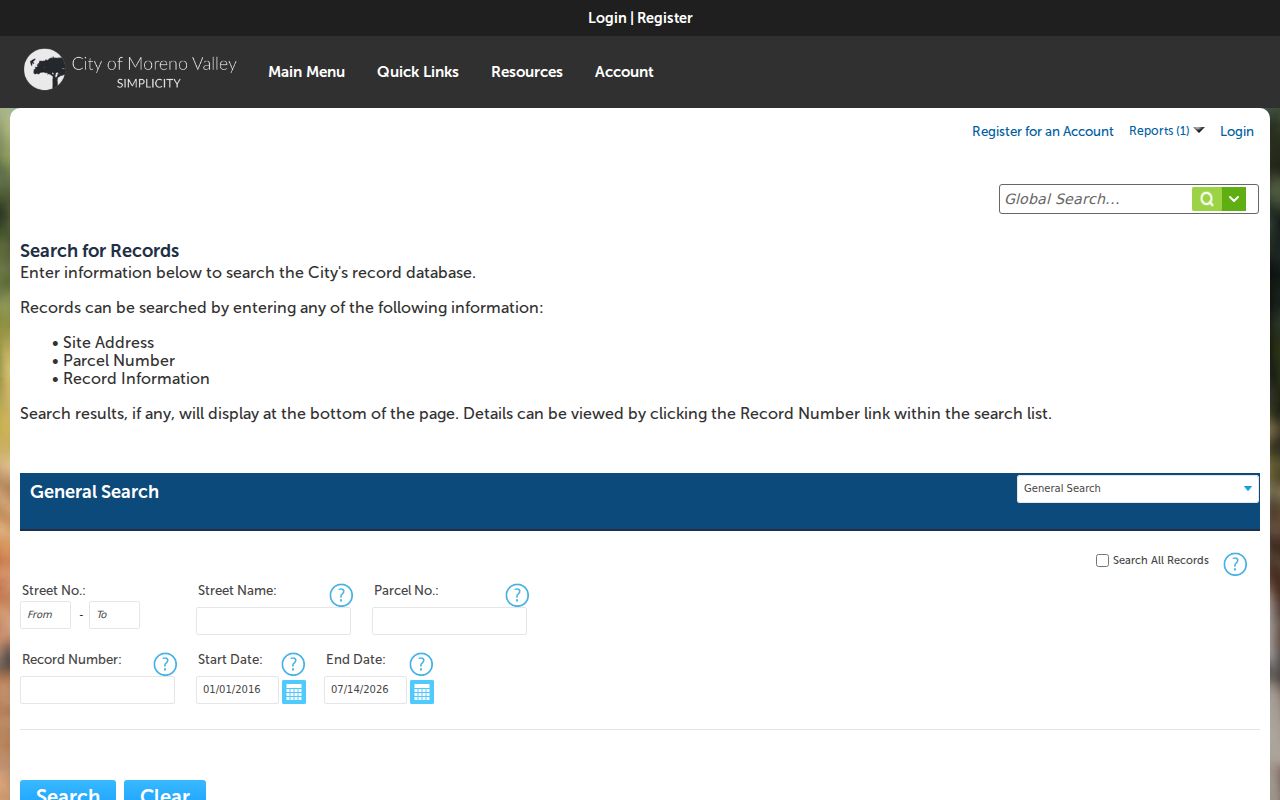This screenshot has height=800, width=1280.
Task: Click the Street Name input field
Action: pos(273,621)
